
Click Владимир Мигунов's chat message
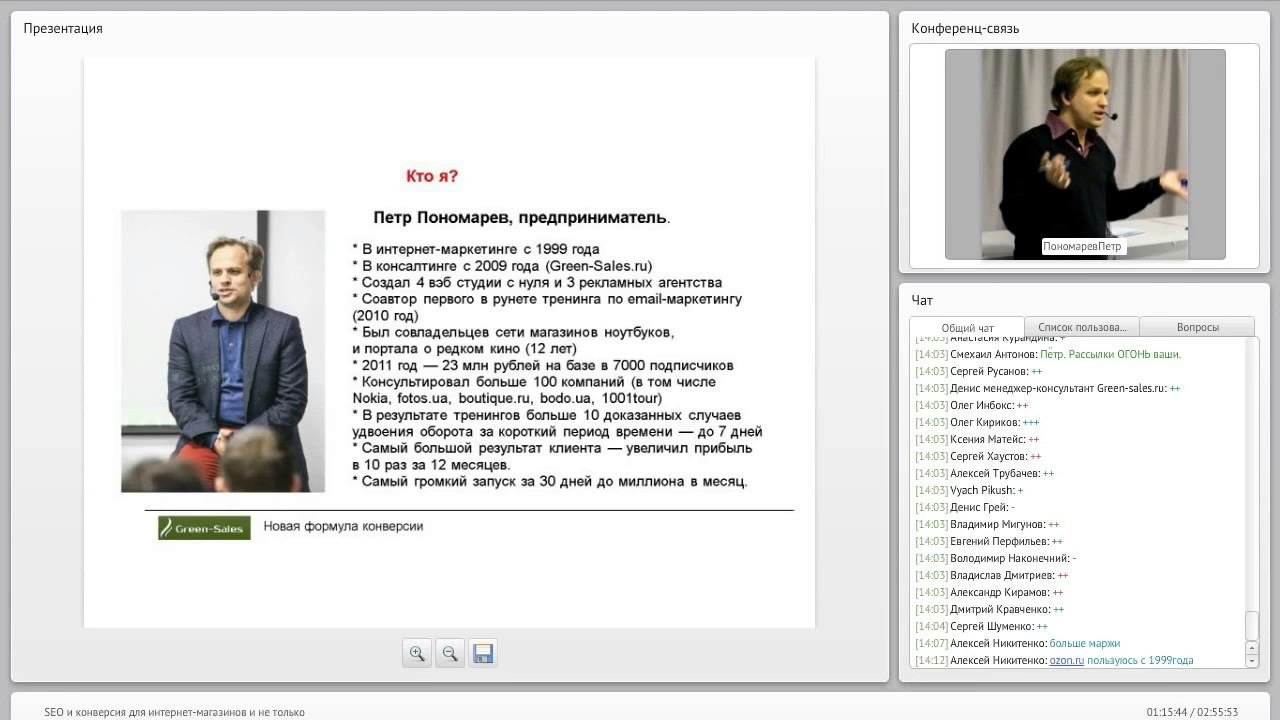tap(987, 524)
